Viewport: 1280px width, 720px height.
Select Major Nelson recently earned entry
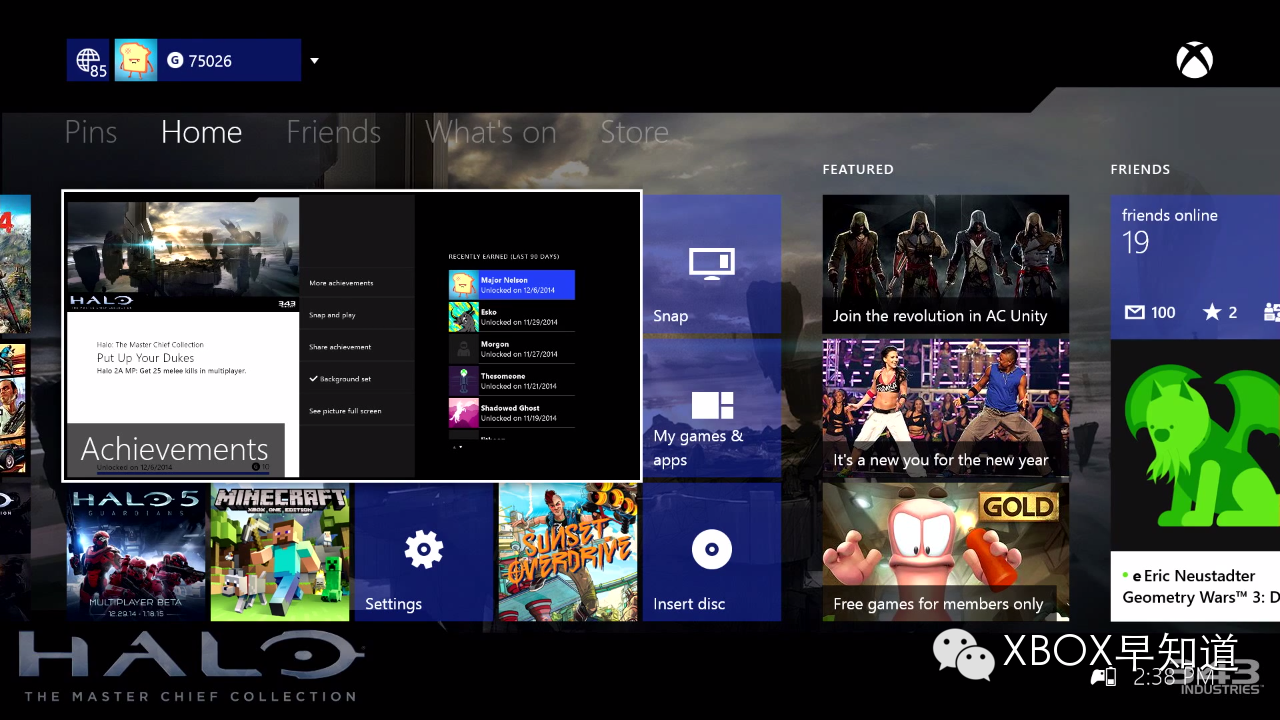coord(512,285)
